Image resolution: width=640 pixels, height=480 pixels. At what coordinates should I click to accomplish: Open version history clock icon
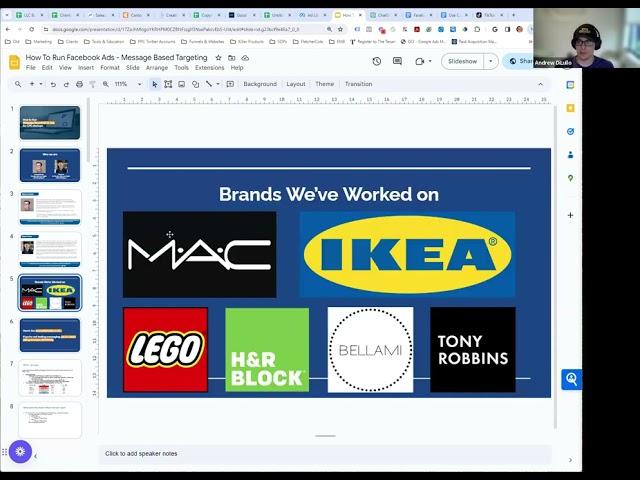tap(377, 61)
